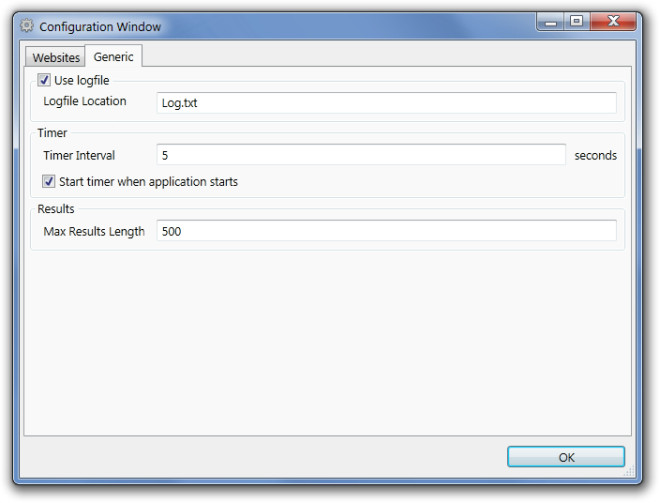This screenshot has width=660, height=503.
Task: Select the Generic tab
Action: 113,56
